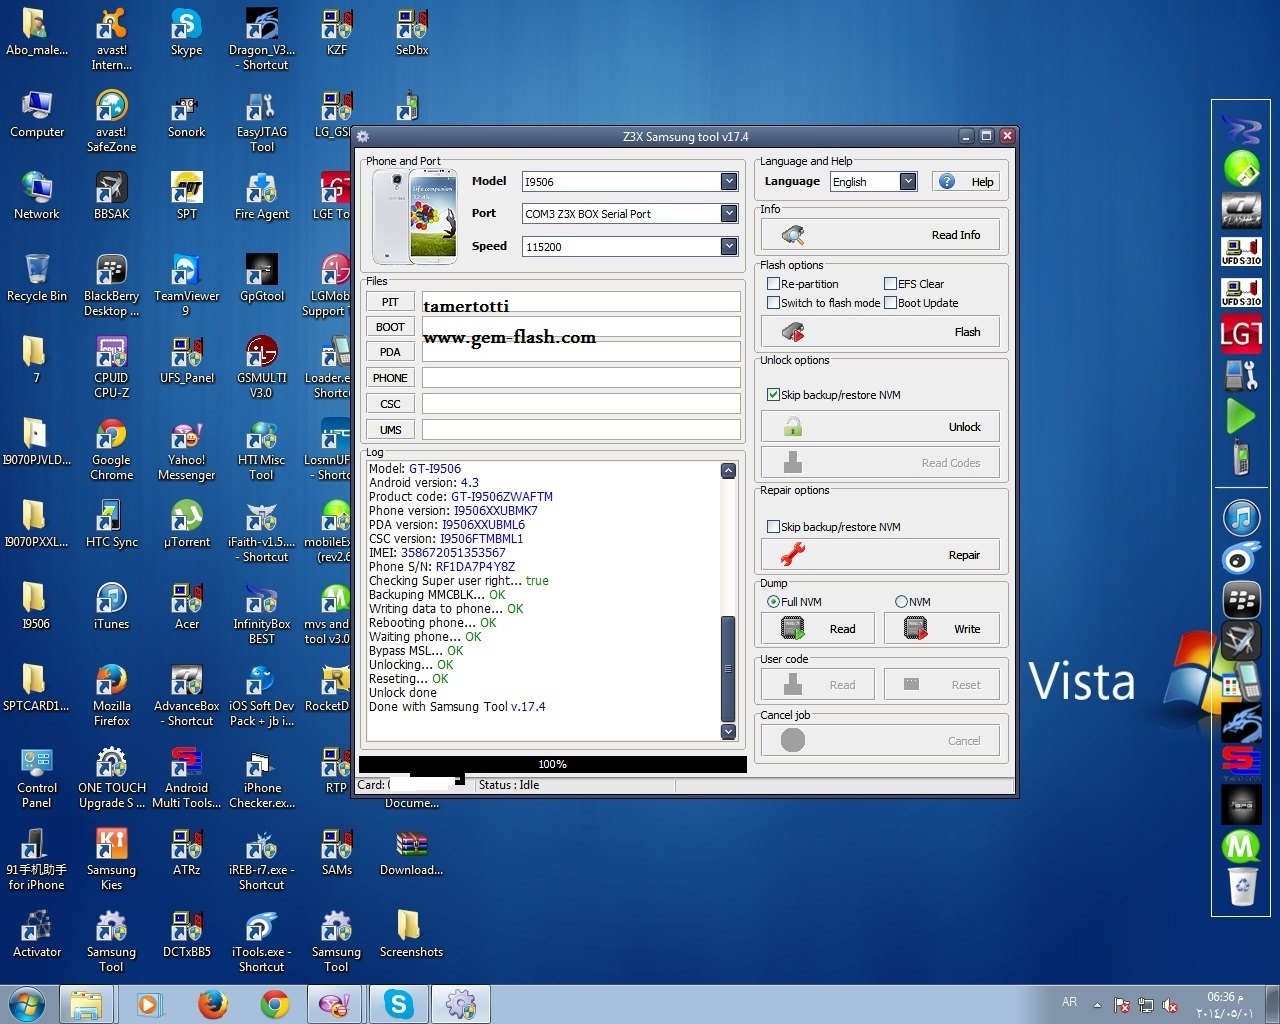This screenshot has height=1024, width=1280.
Task: Open the Language dropdown set to English
Action: click(x=908, y=181)
